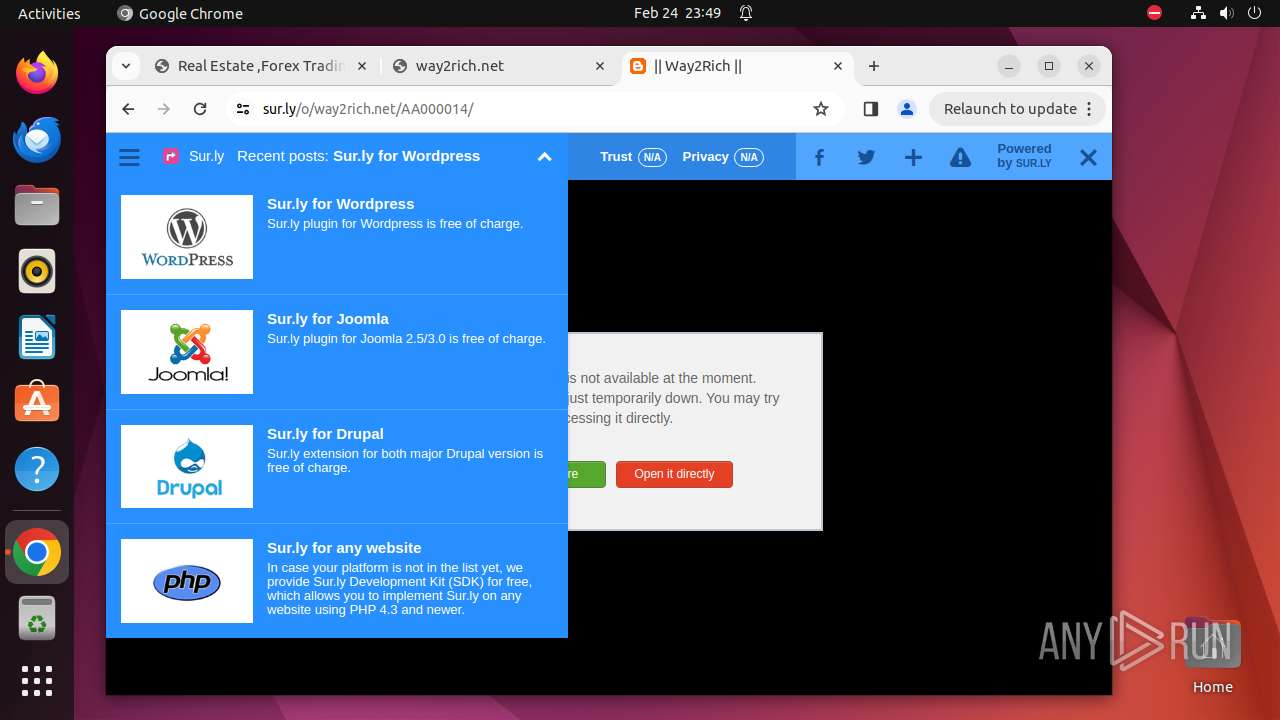Open Sur.ly for any website post
1280x720 pixels.
coord(344,548)
